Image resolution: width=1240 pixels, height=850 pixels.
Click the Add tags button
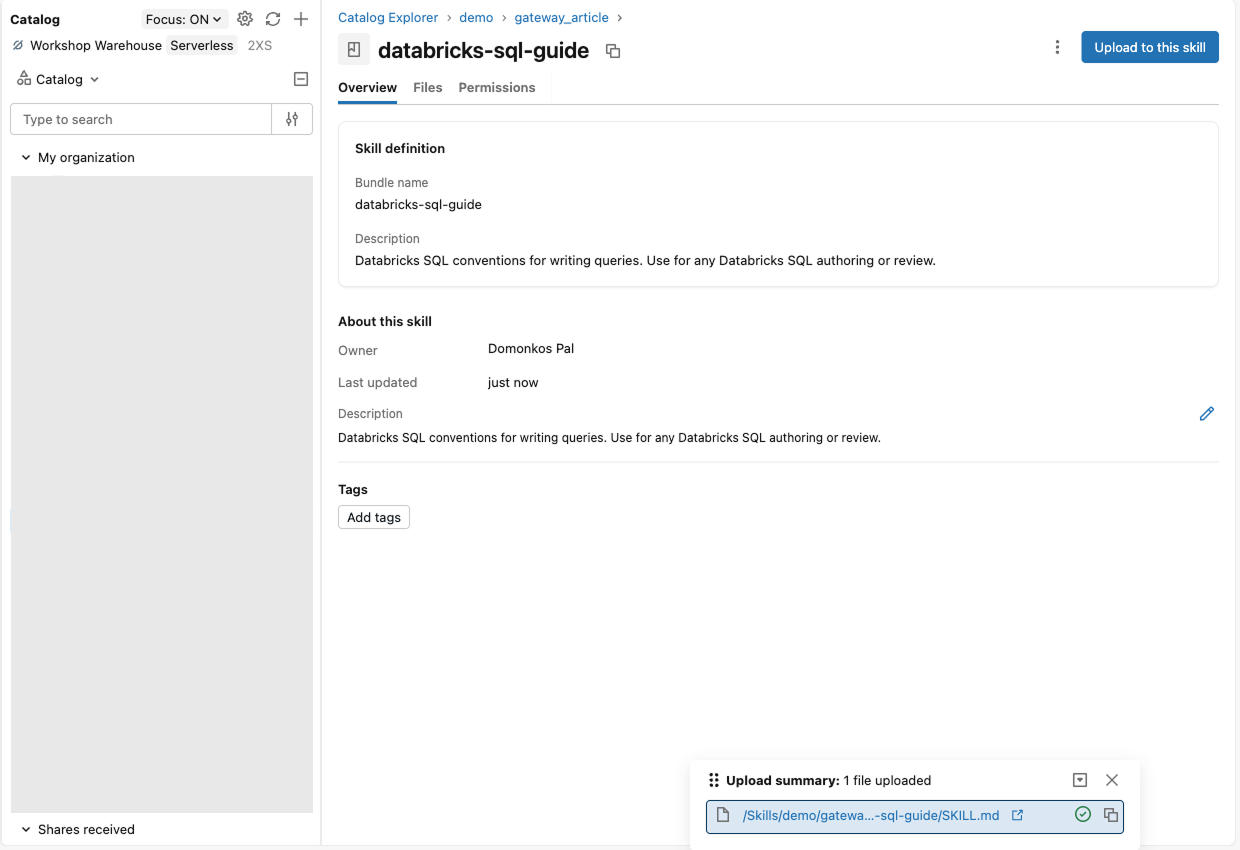(374, 517)
